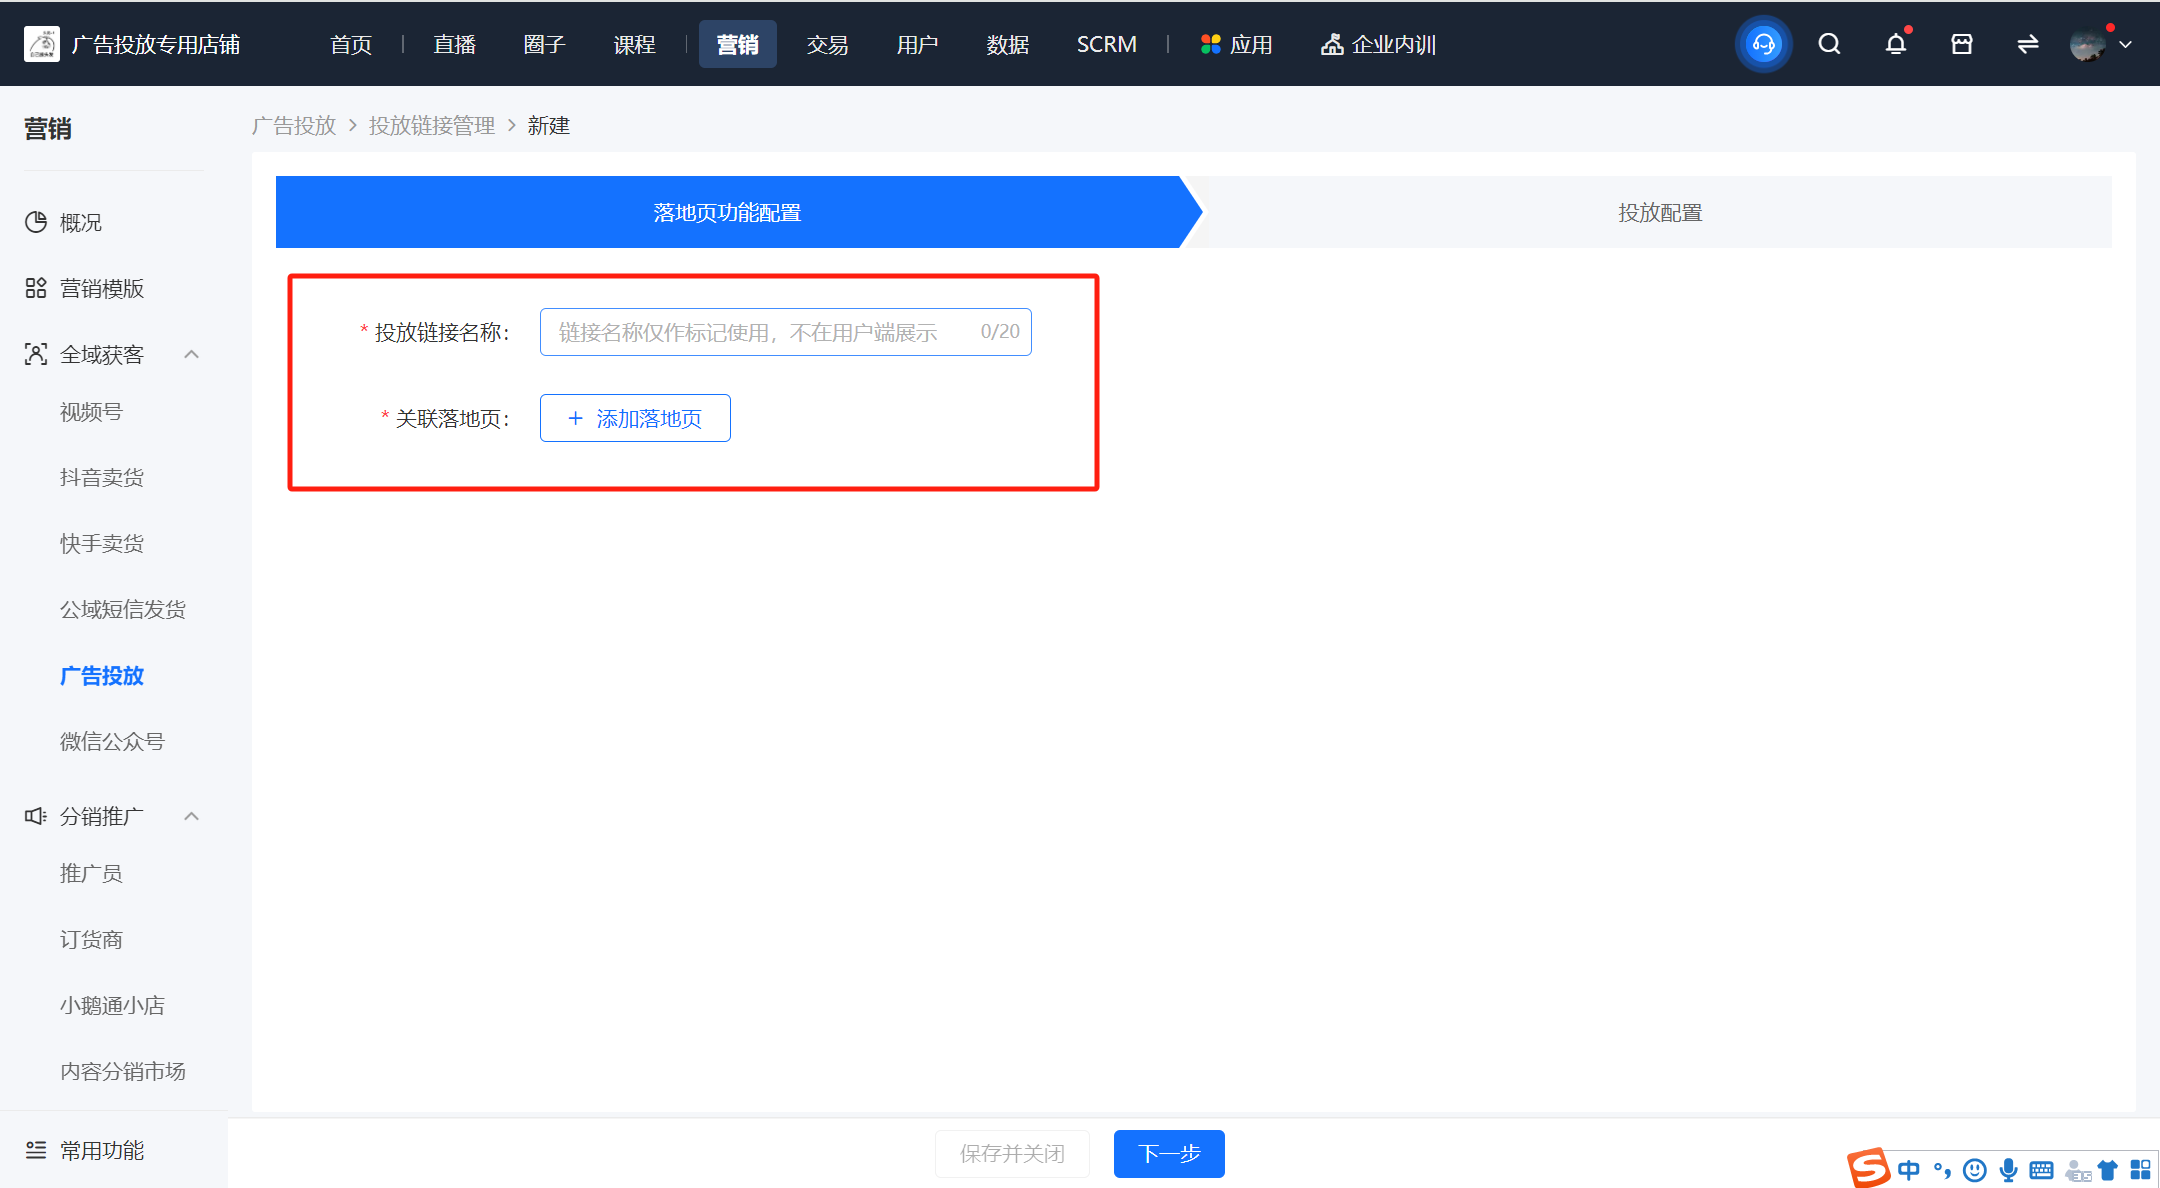Open 推广员 in the sidebar
The width and height of the screenshot is (2160, 1188).
(x=91, y=874)
